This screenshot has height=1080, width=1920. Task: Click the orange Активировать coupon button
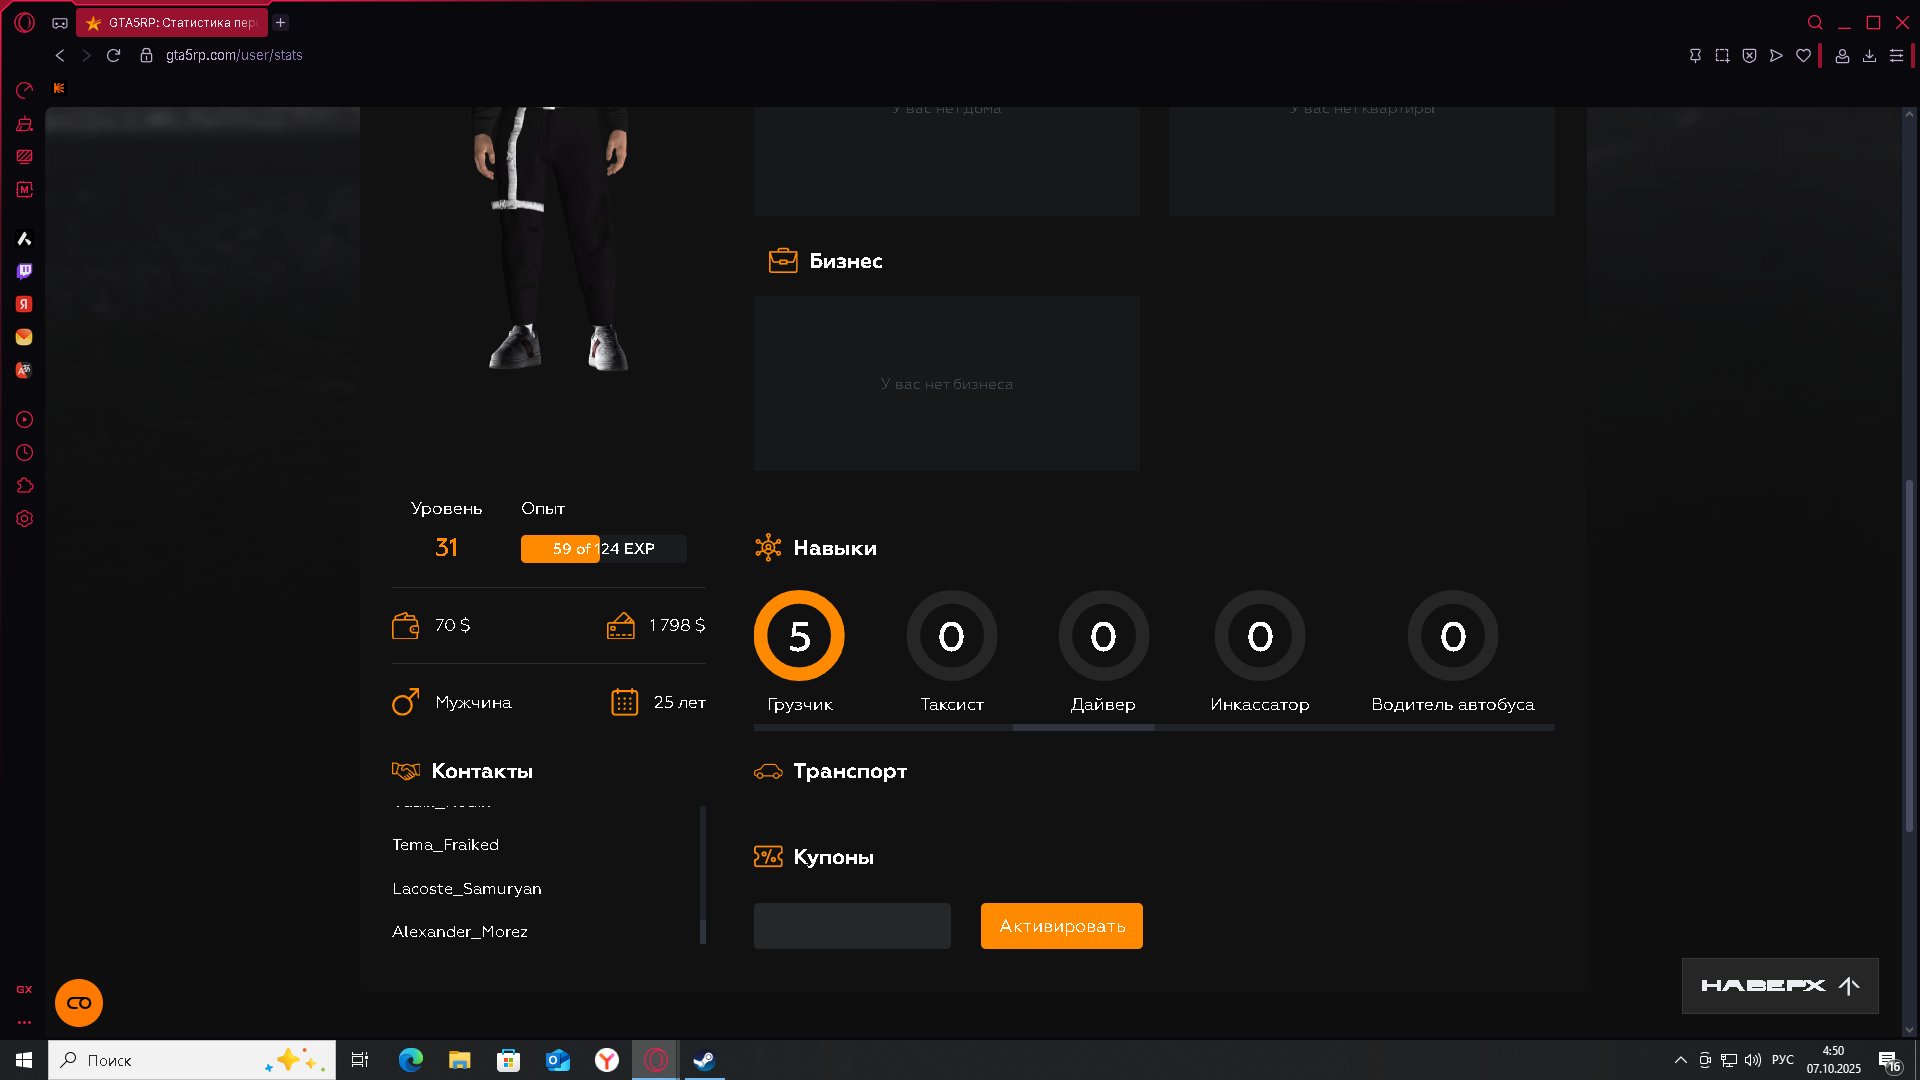[1061, 926]
